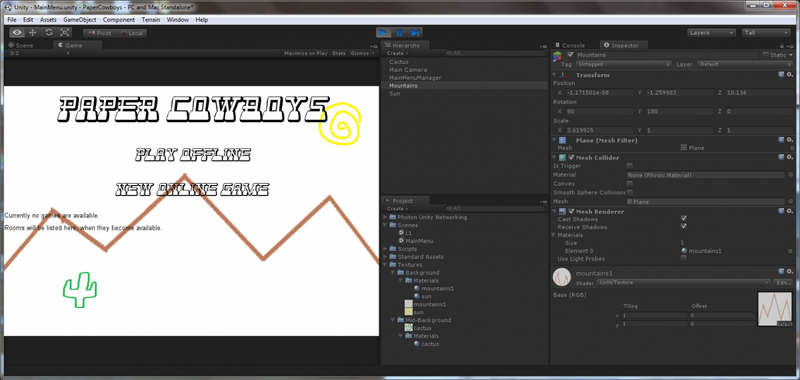Open Transform component gear settings
This screenshot has width=800, height=380.
pos(789,74)
